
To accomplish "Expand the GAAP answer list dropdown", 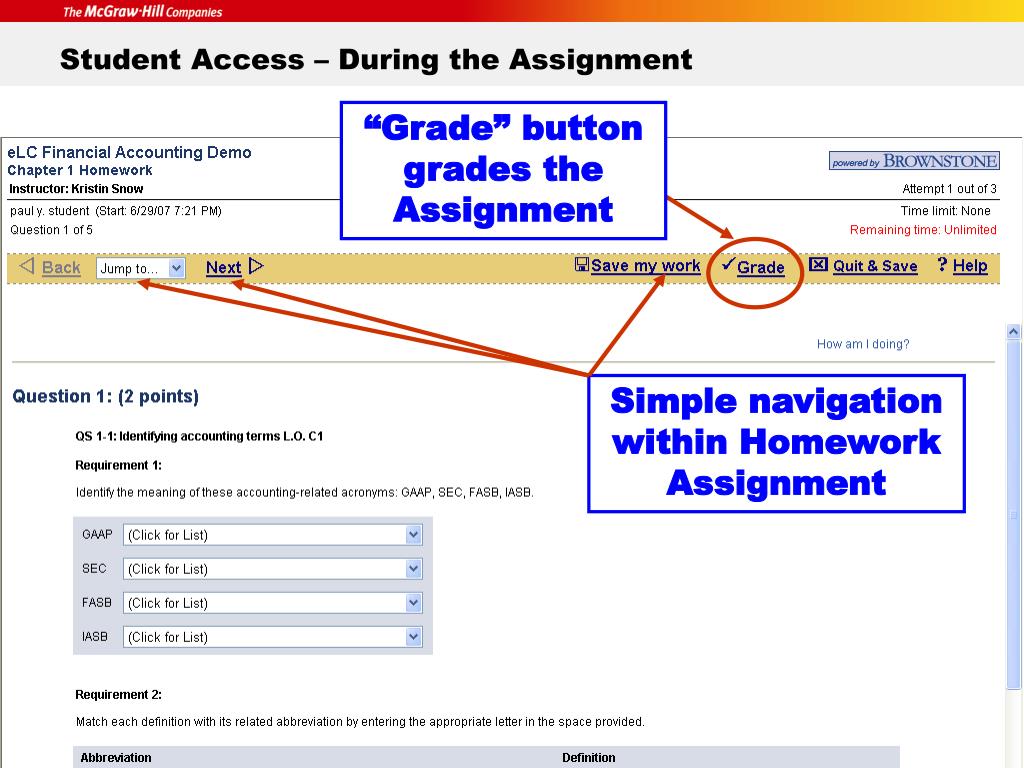I will (272, 535).
